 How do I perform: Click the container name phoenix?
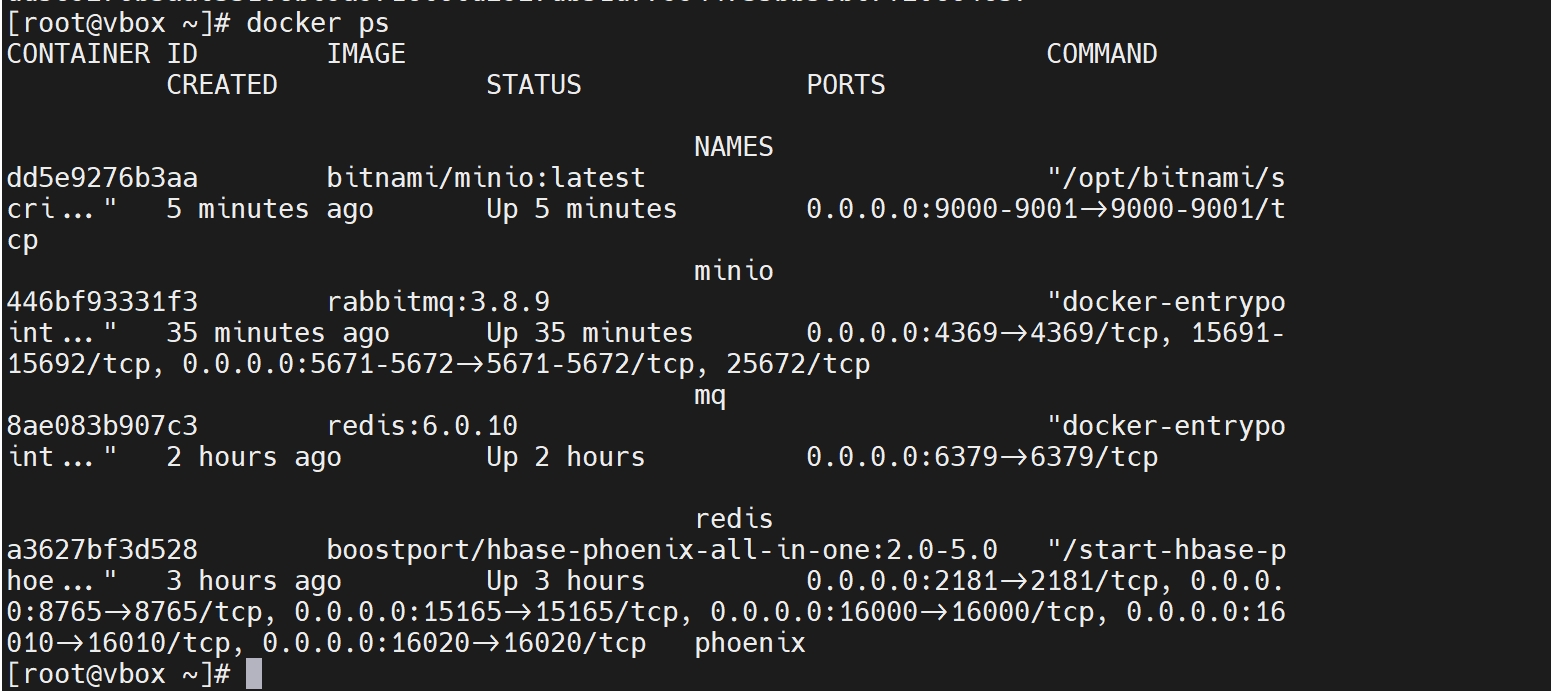[x=750, y=643]
